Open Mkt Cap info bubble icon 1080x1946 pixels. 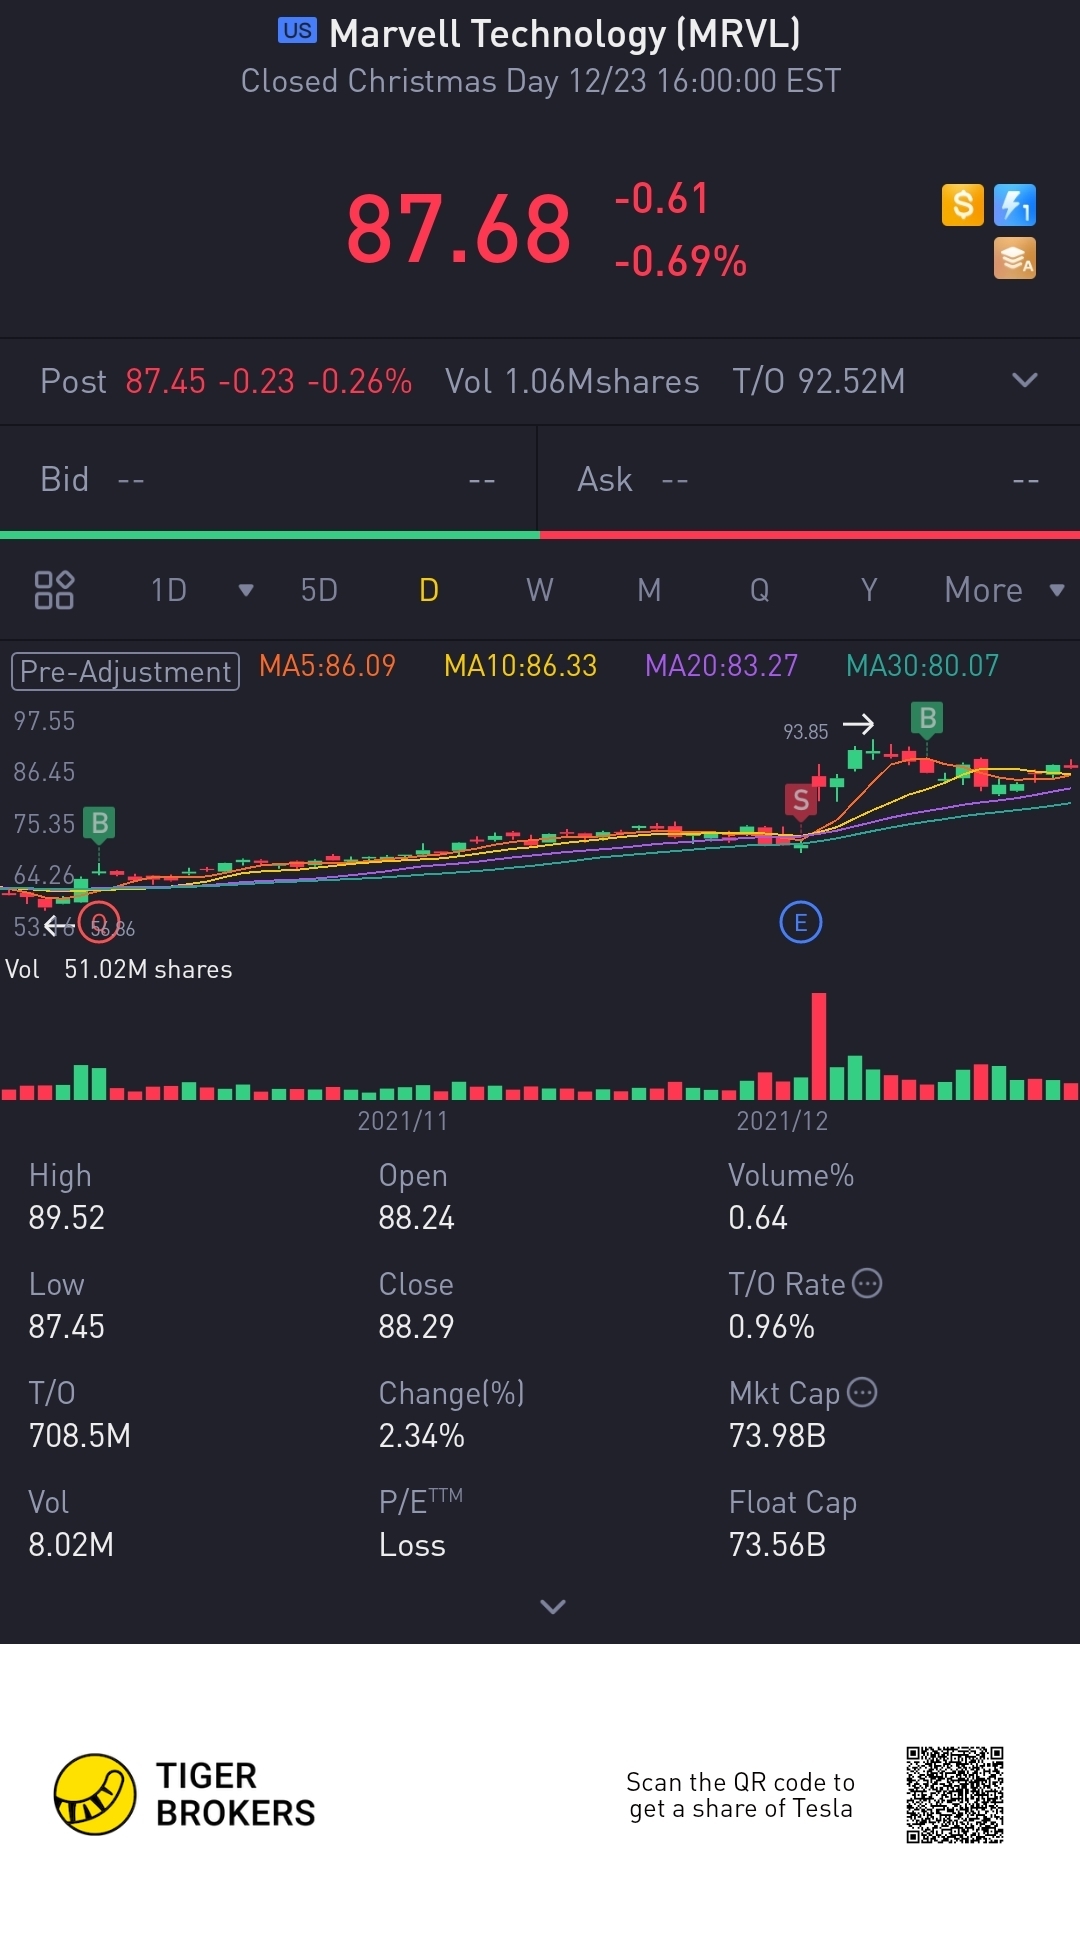click(x=862, y=1392)
